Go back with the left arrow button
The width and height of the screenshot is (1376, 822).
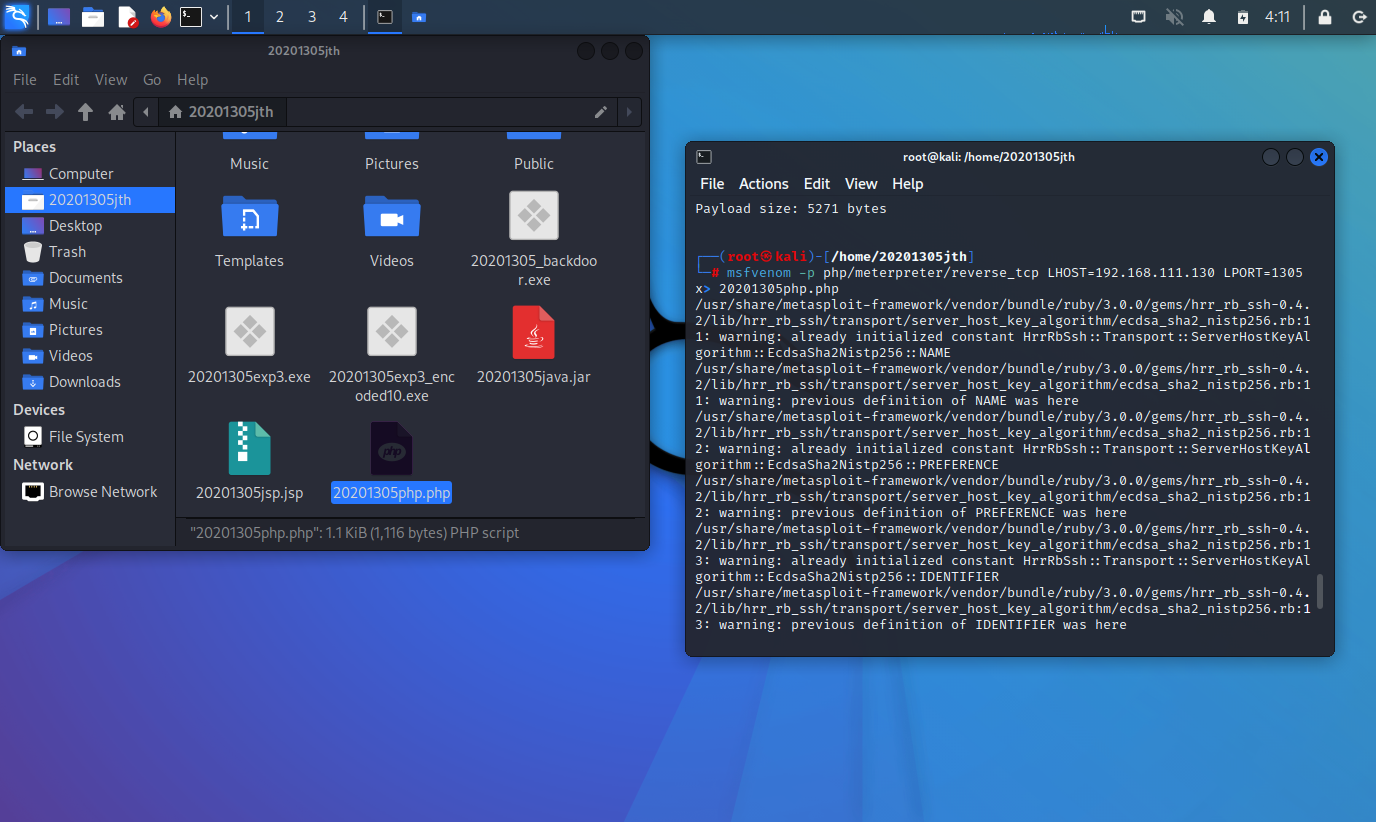[24, 112]
